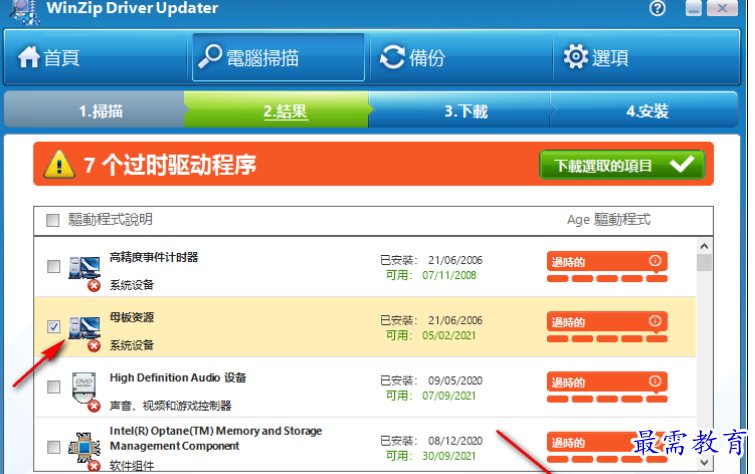
Task: Click the Age 驅動程式 column header
Action: point(609,220)
